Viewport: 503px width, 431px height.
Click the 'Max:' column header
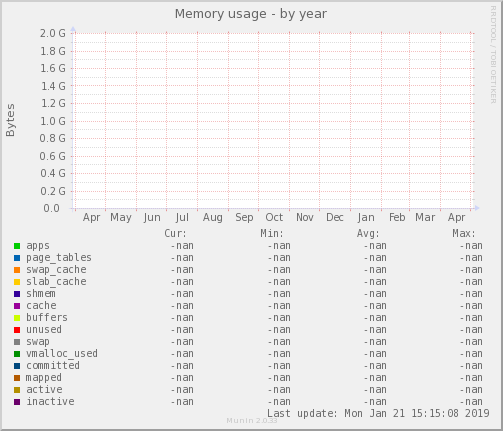464,233
